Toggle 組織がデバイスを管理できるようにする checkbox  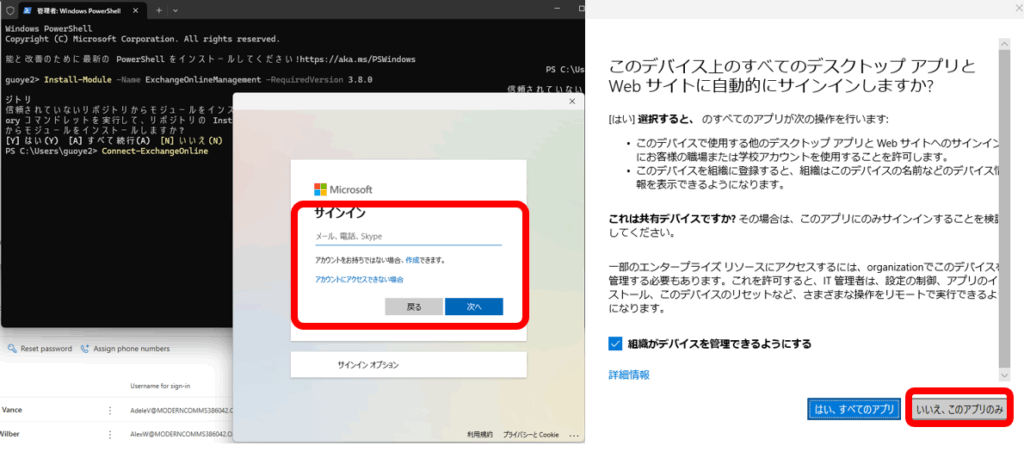(615, 344)
